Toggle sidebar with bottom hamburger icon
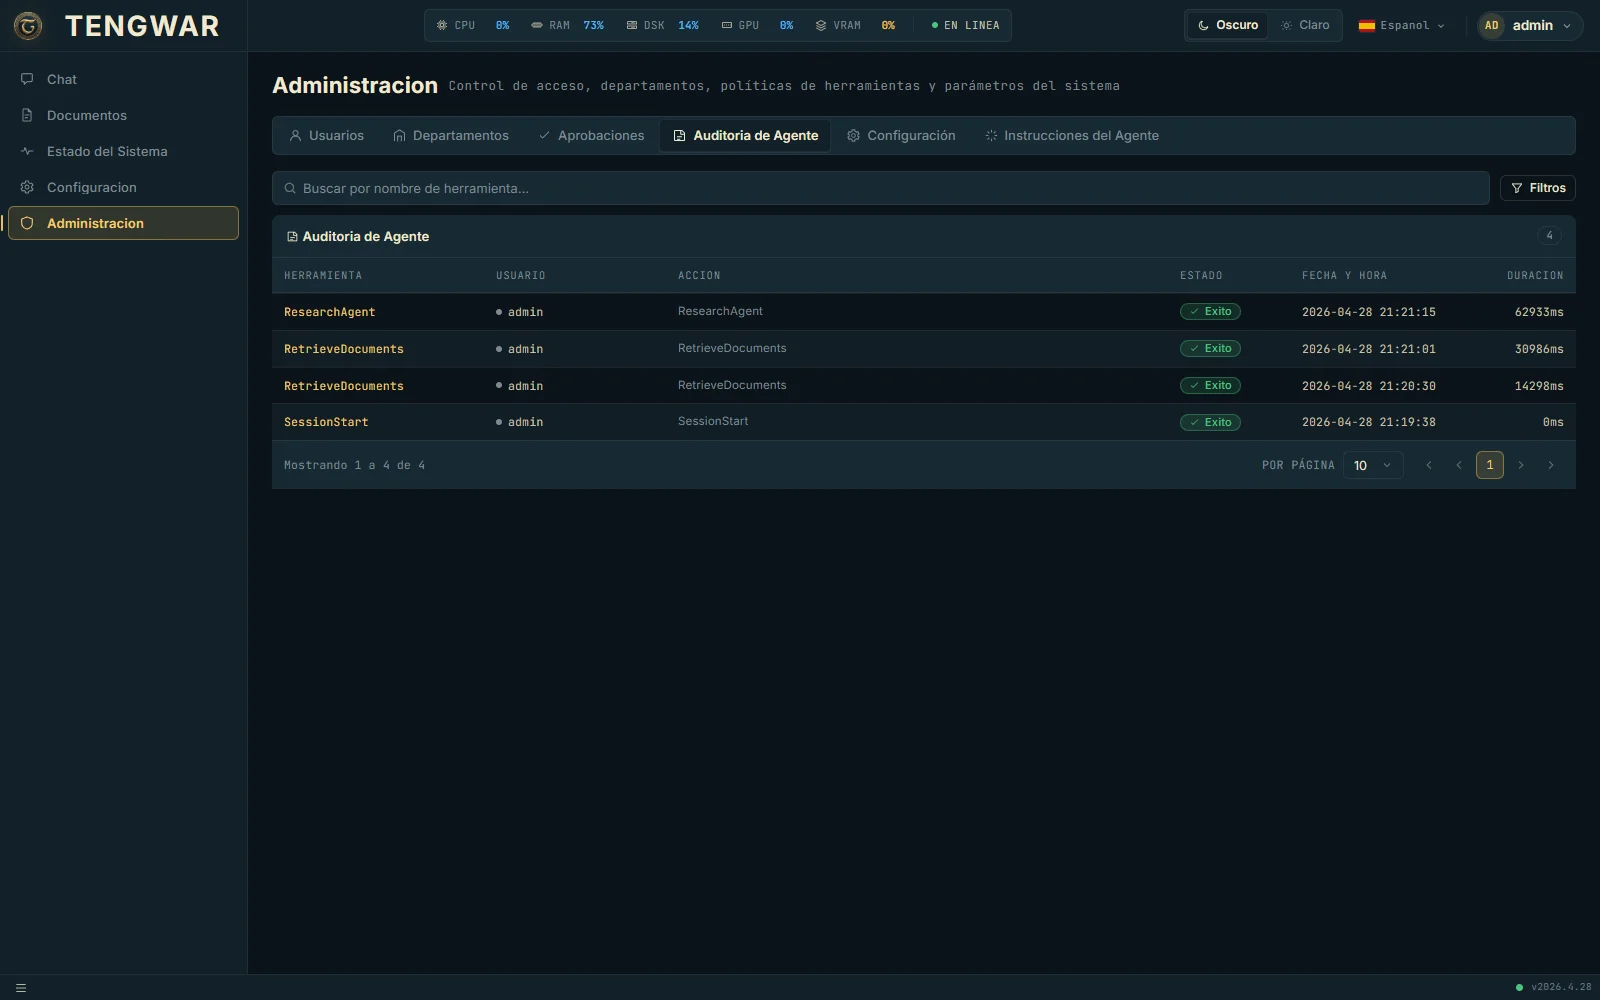This screenshot has width=1600, height=1000. point(21,988)
